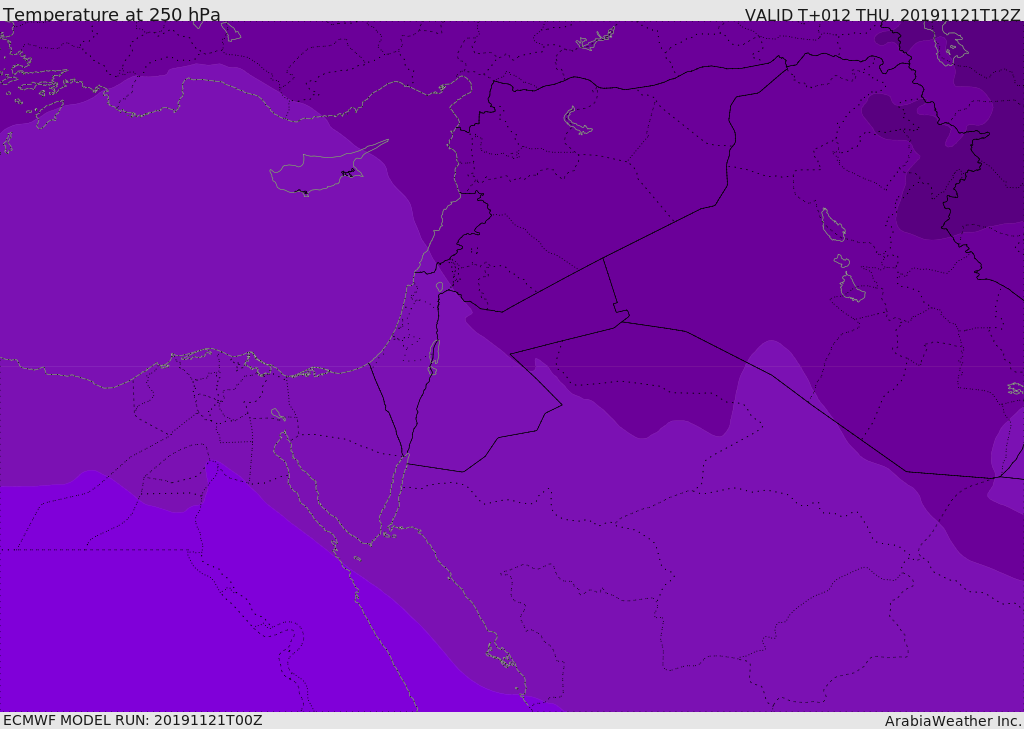Click the VALID T+012 THU timestamp label
Viewport: 1024px width, 729px height.
[x=882, y=14]
